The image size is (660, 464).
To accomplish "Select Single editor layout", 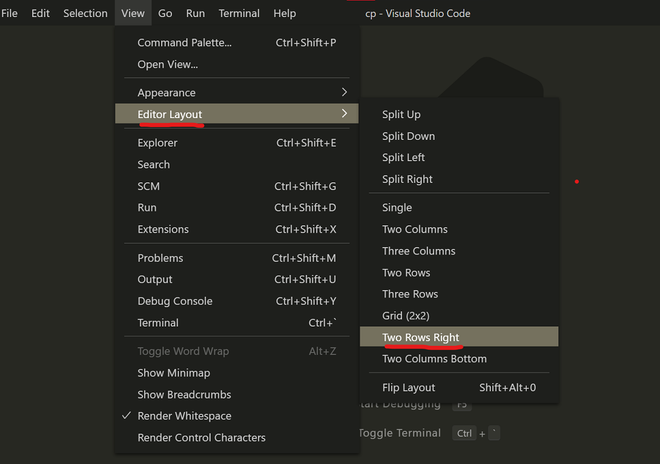I will point(459,208).
